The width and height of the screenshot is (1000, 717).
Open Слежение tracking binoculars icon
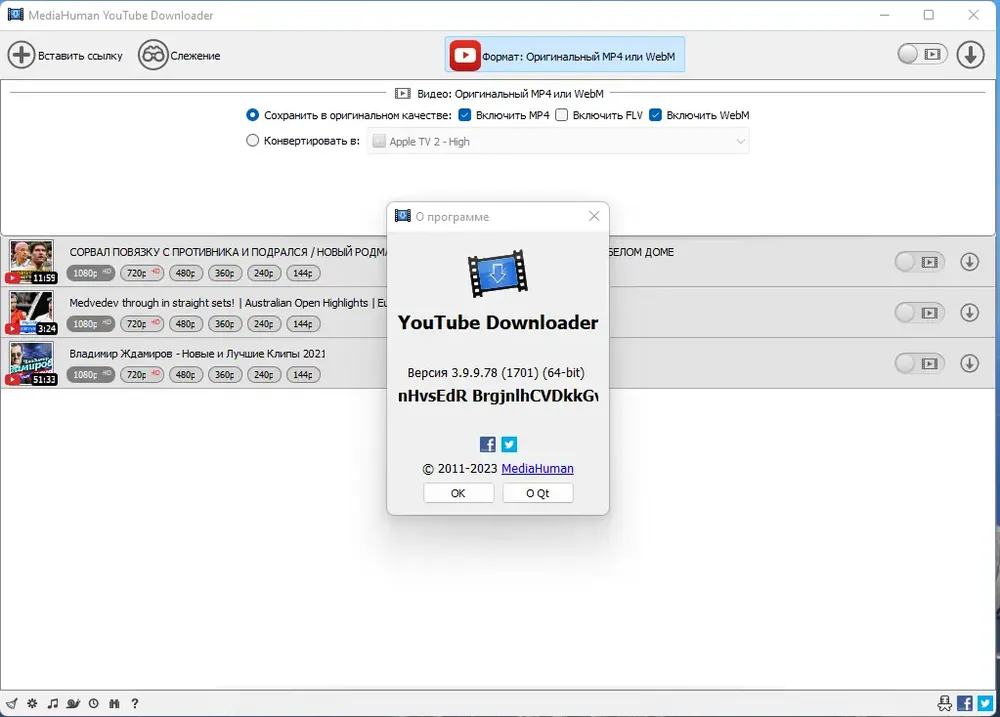click(x=153, y=55)
